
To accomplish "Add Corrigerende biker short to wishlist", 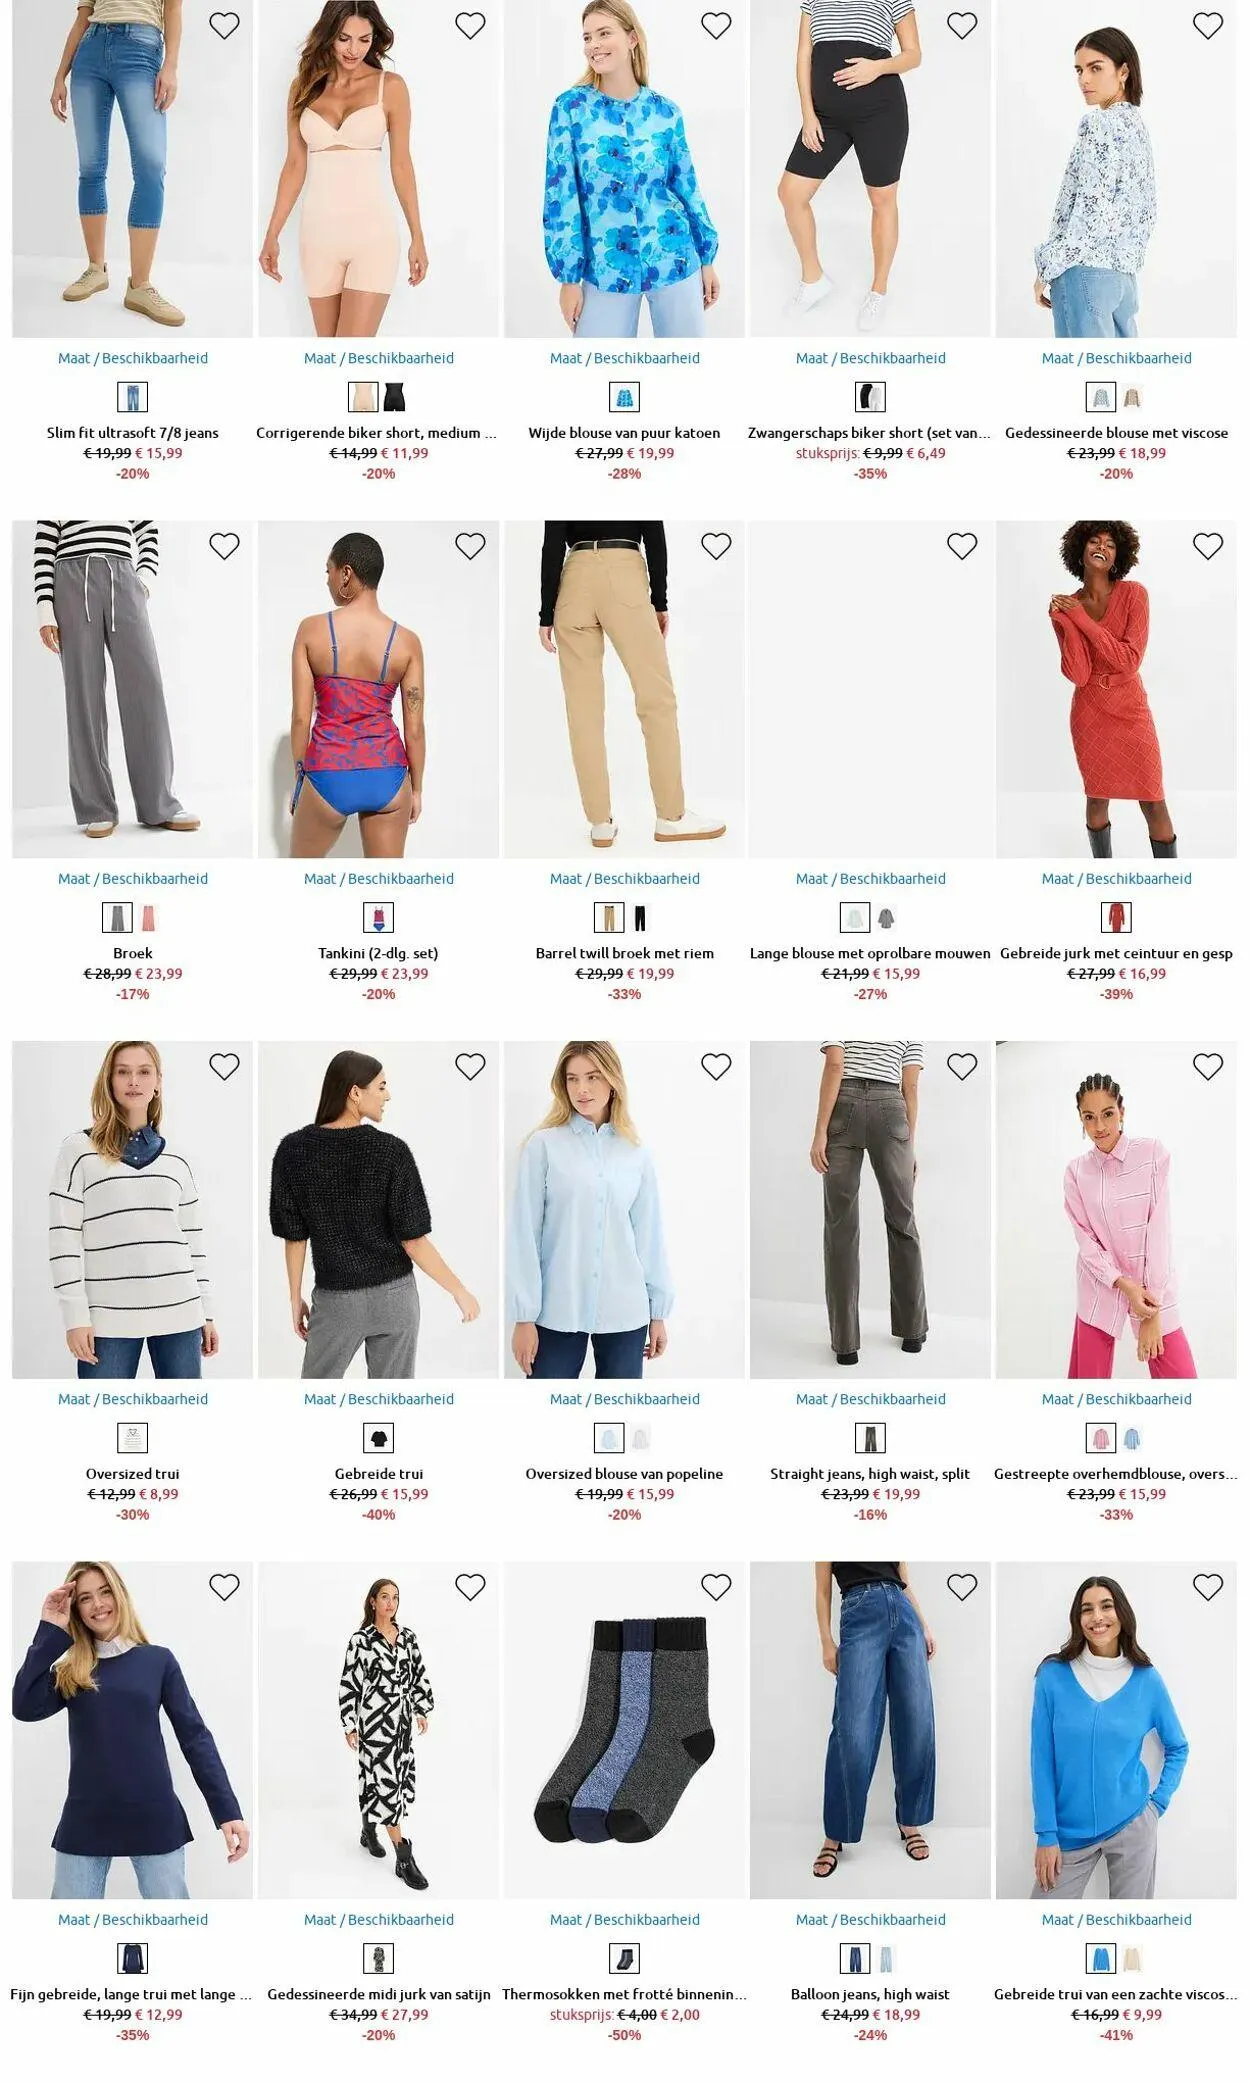I will pyautogui.click(x=470, y=26).
